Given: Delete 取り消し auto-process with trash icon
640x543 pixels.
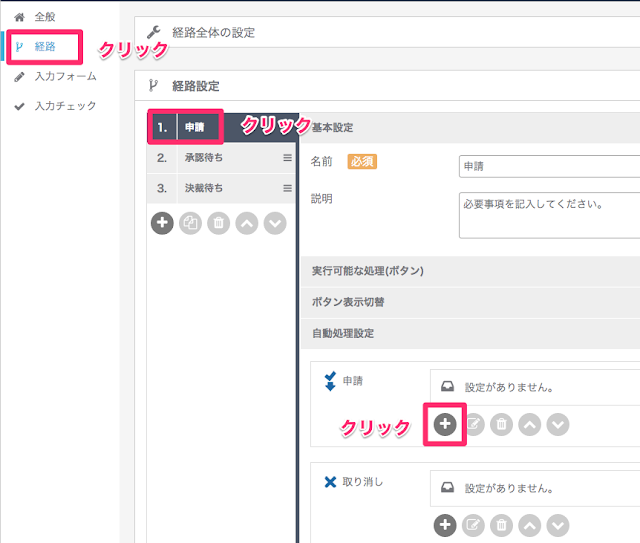Looking at the screenshot, I should click(x=501, y=525).
